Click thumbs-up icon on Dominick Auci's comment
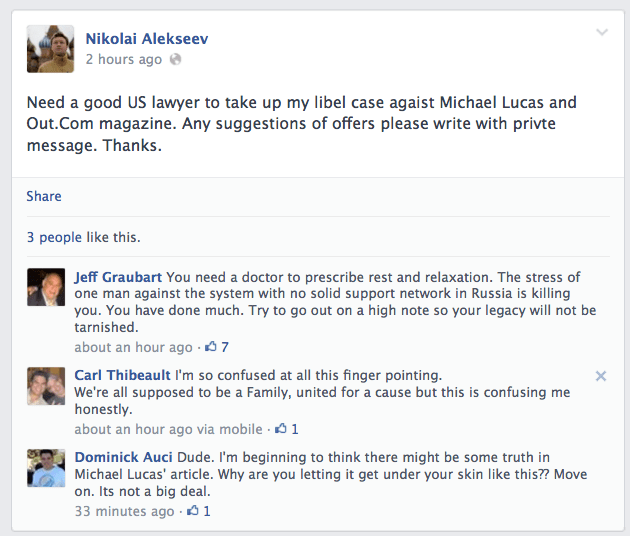Viewport: 630px width, 536px height. click(193, 511)
